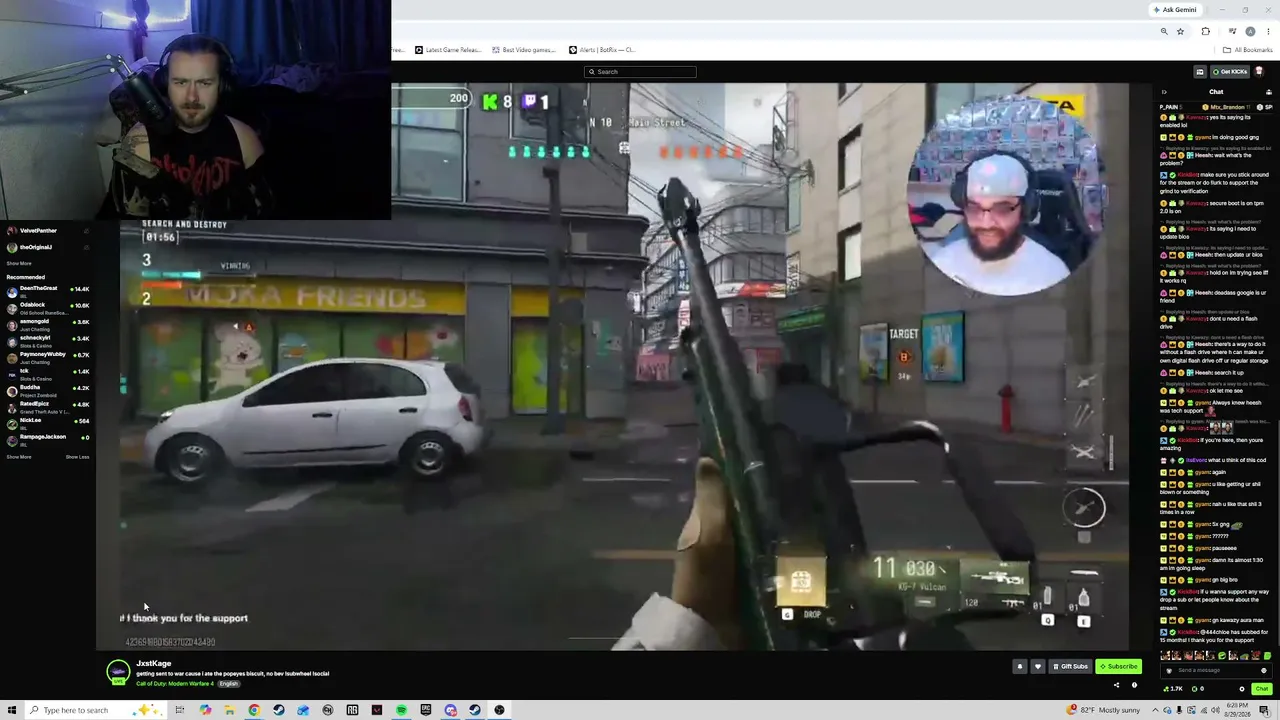
Task: Open the tck recommended channel
Action: (x=47, y=373)
